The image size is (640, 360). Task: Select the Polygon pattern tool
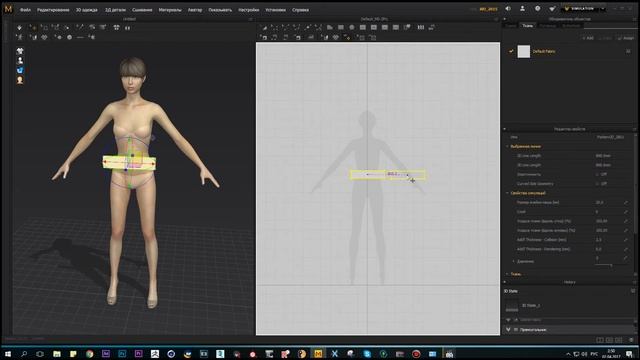coord(329,27)
